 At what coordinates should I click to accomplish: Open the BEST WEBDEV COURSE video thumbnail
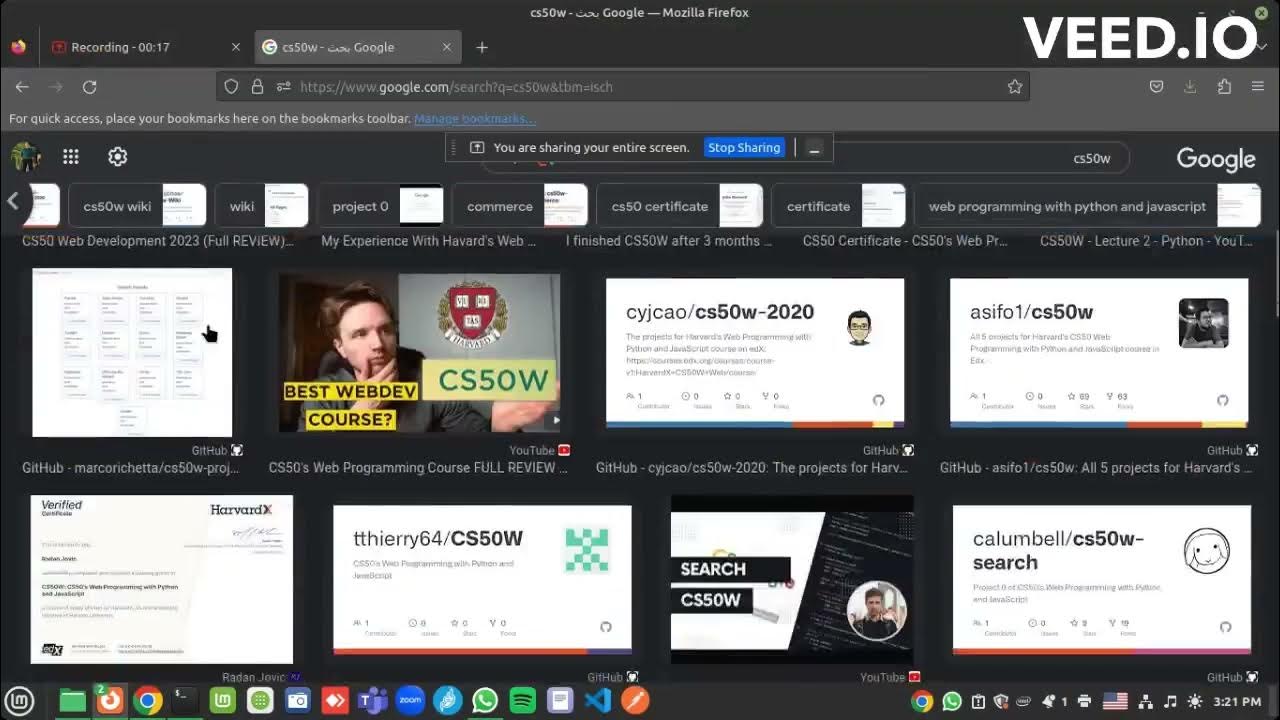419,353
